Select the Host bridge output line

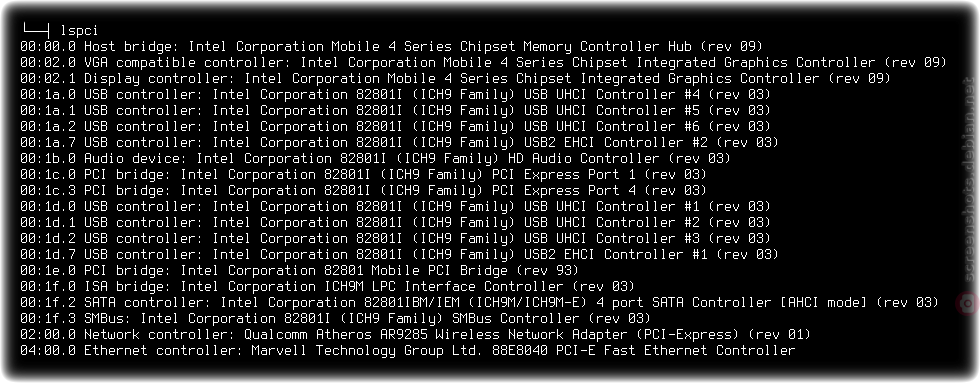[391, 47]
